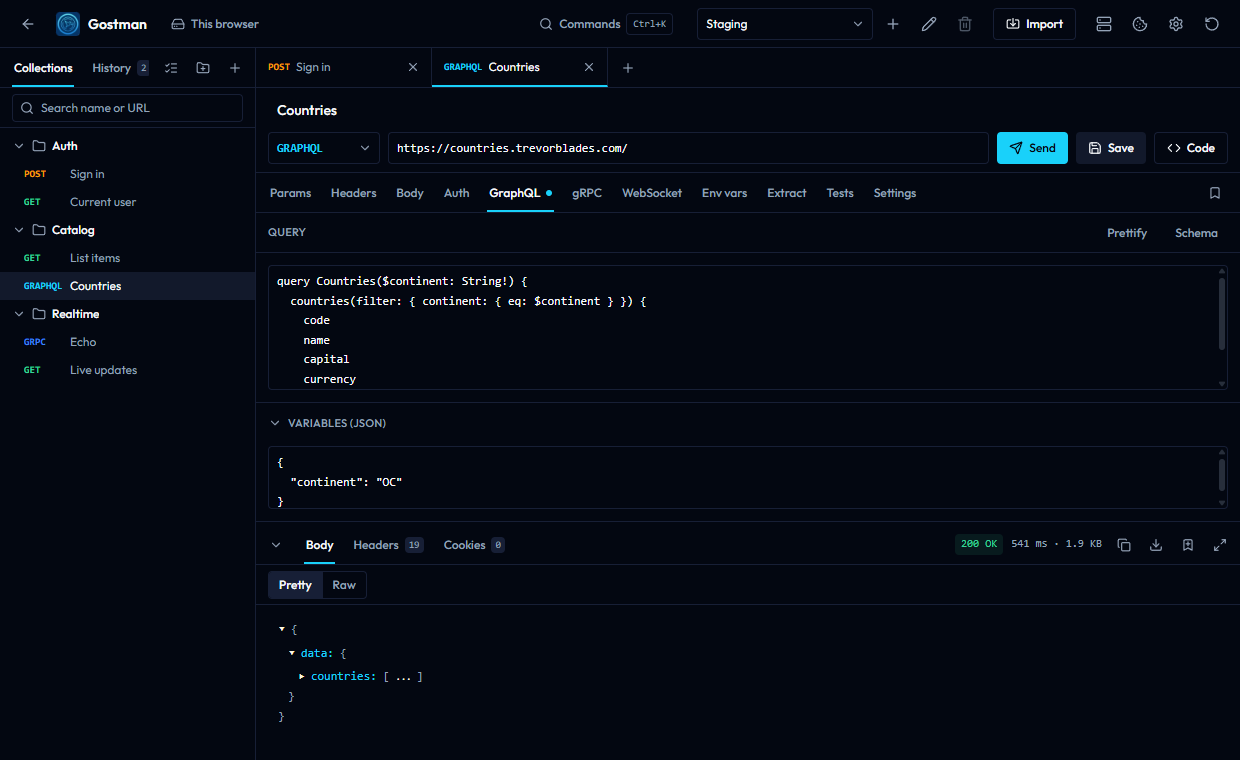Click the select-multiple checklist icon in sidebar
Image resolution: width=1240 pixels, height=760 pixels.
click(171, 68)
